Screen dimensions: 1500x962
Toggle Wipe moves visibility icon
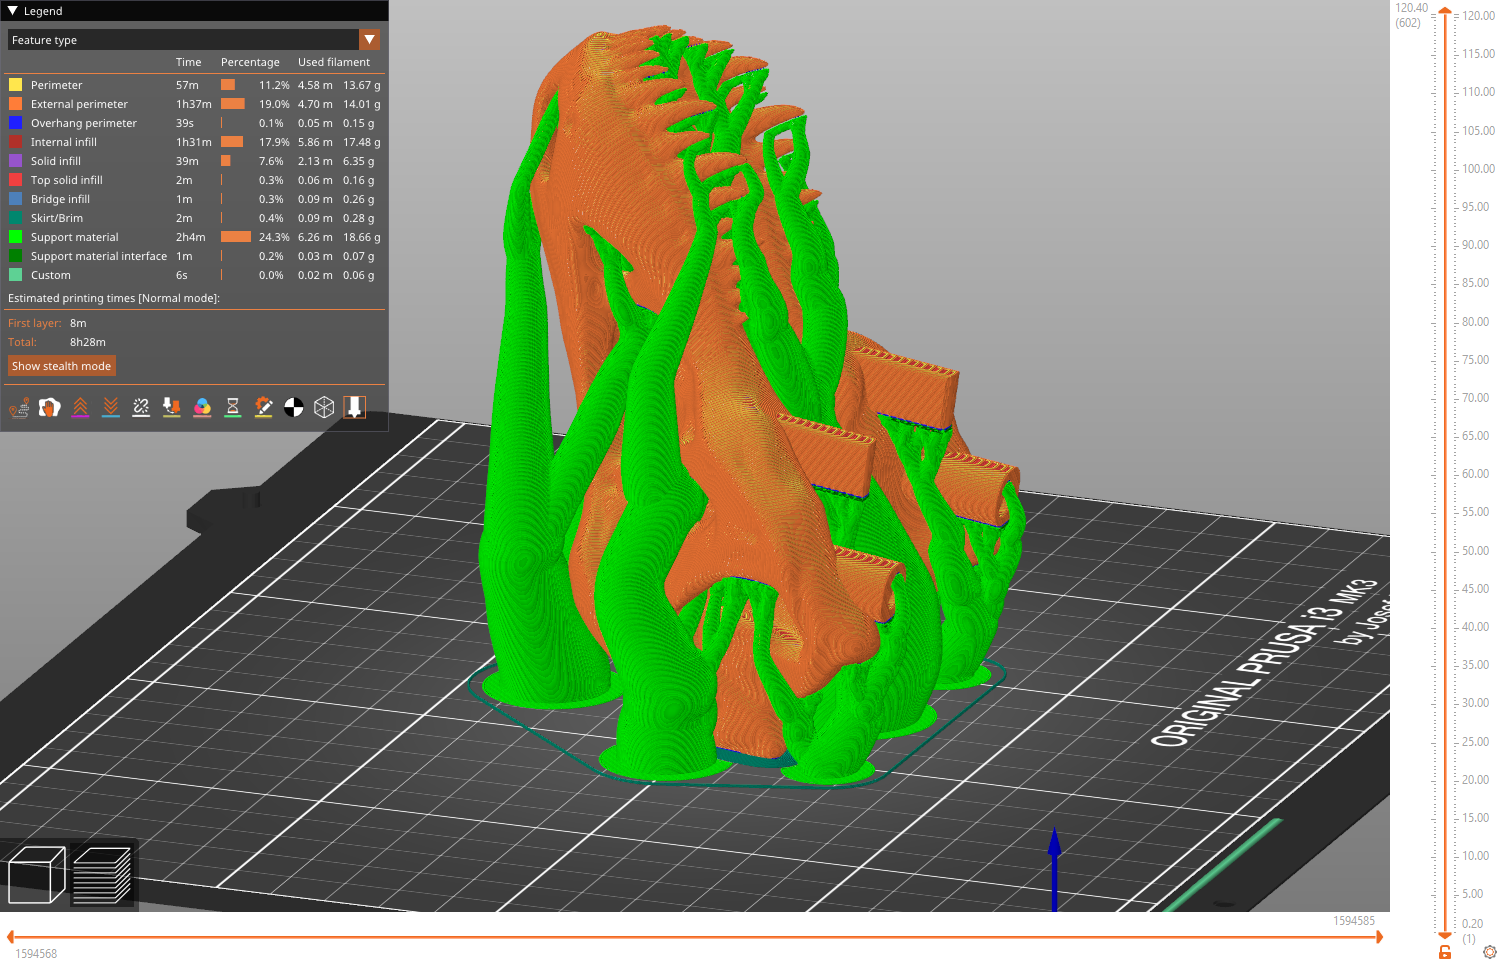(50, 407)
